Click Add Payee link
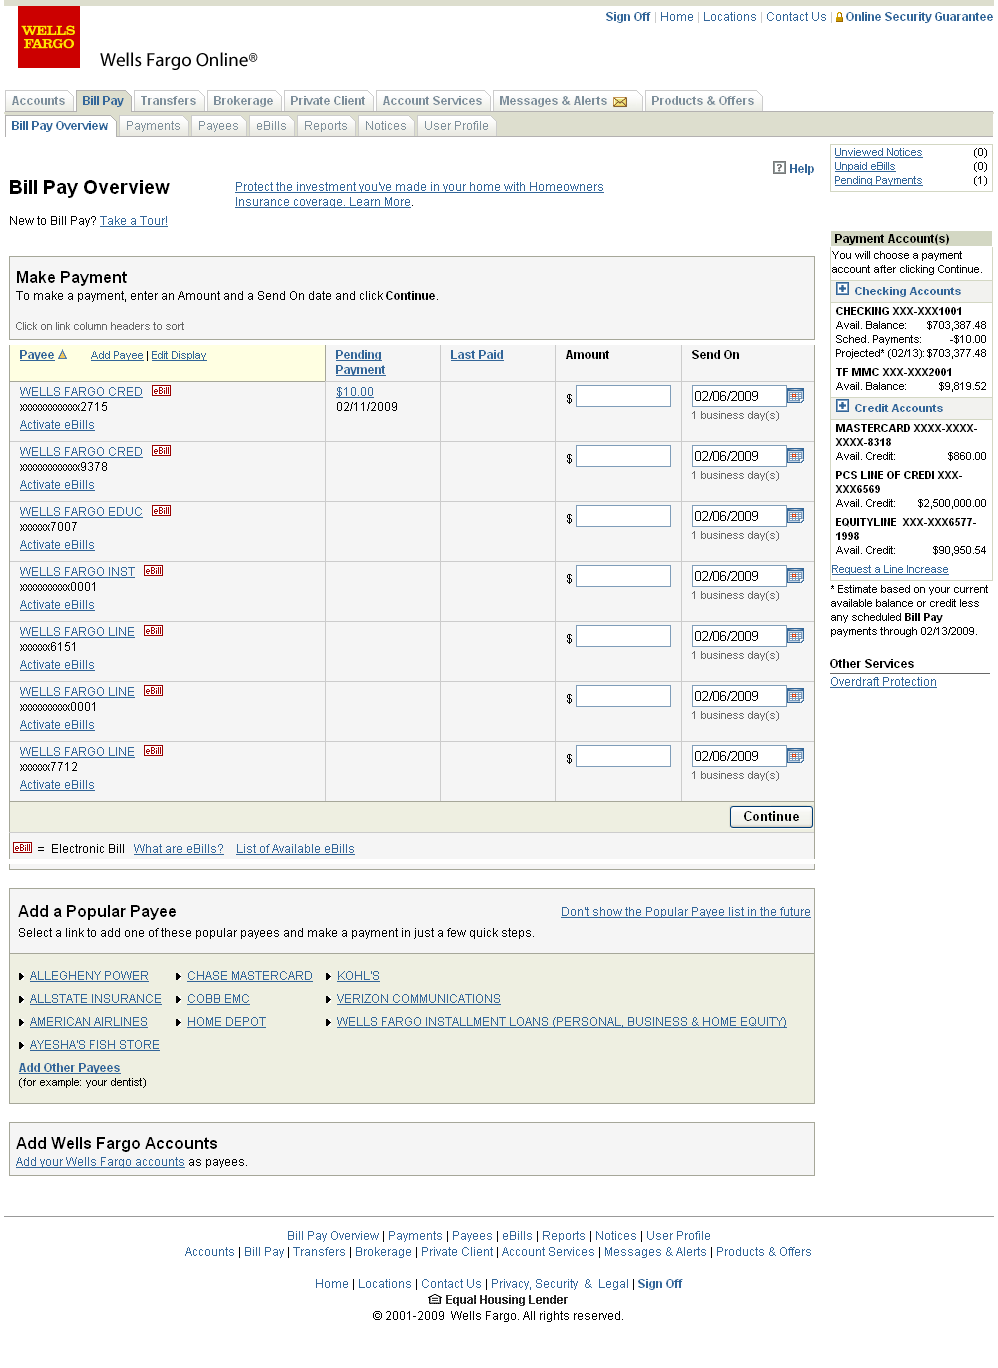The width and height of the screenshot is (998, 1368). 117,355
